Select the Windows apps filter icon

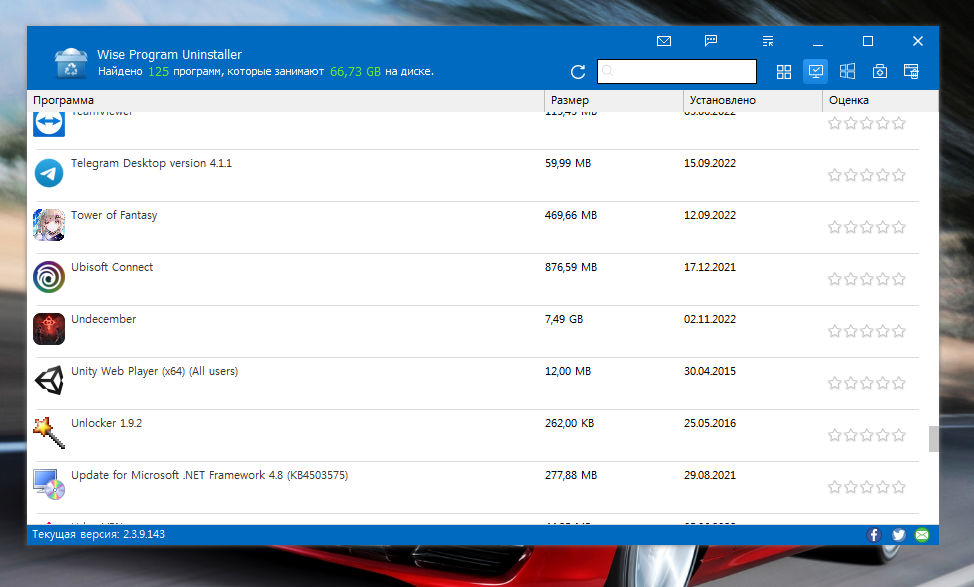pyautogui.click(x=847, y=71)
